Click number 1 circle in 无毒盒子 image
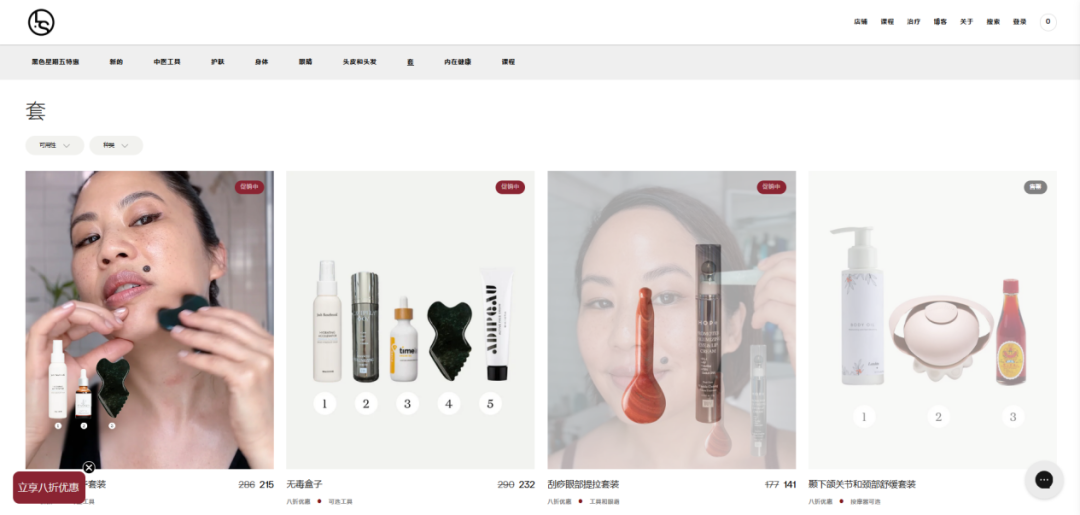Viewport: 1080px width, 515px height. (x=324, y=403)
